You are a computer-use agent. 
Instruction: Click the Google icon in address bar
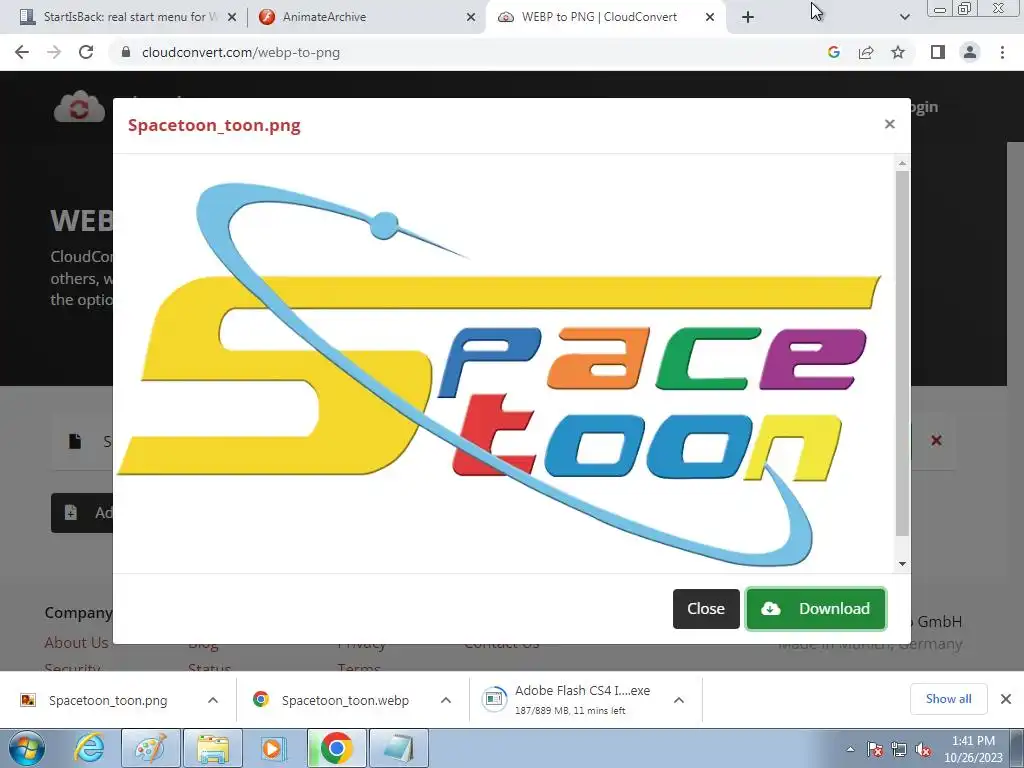point(833,52)
